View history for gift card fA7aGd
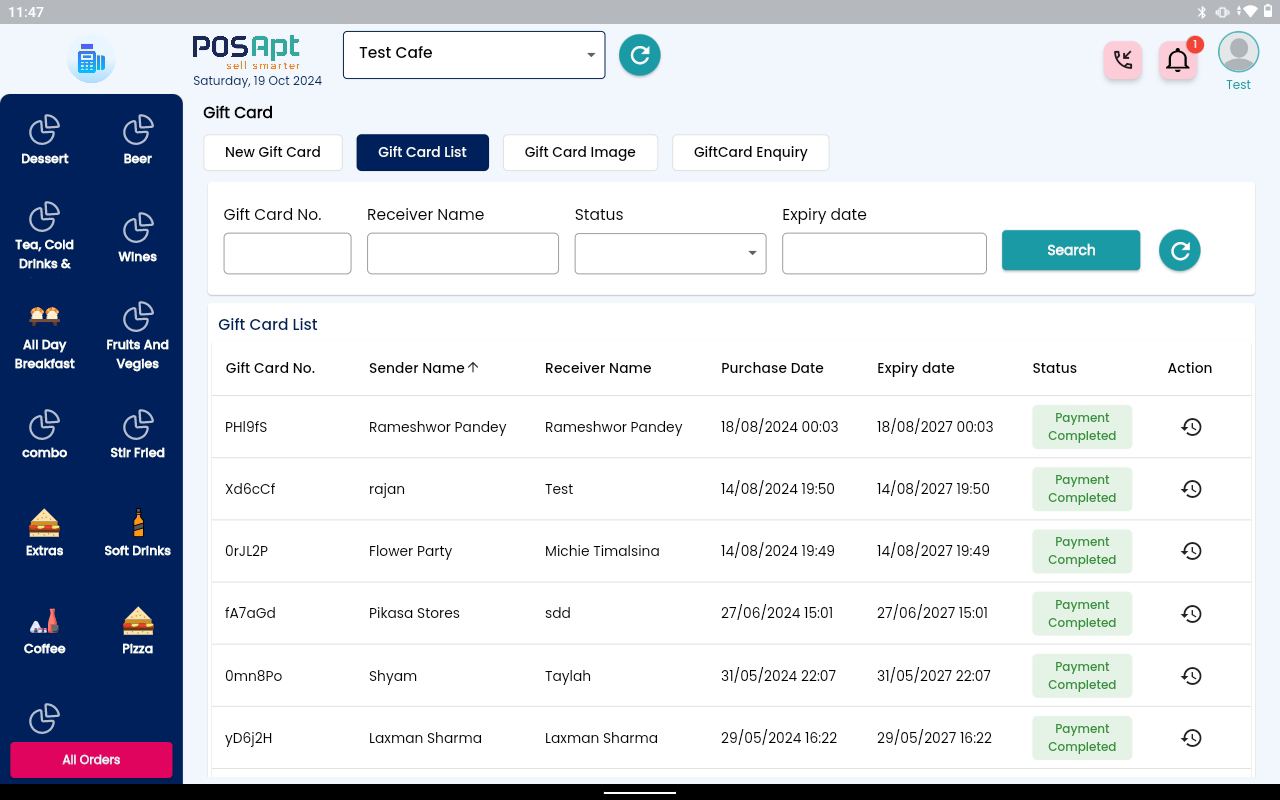The height and width of the screenshot is (800, 1280). [x=1191, y=614]
